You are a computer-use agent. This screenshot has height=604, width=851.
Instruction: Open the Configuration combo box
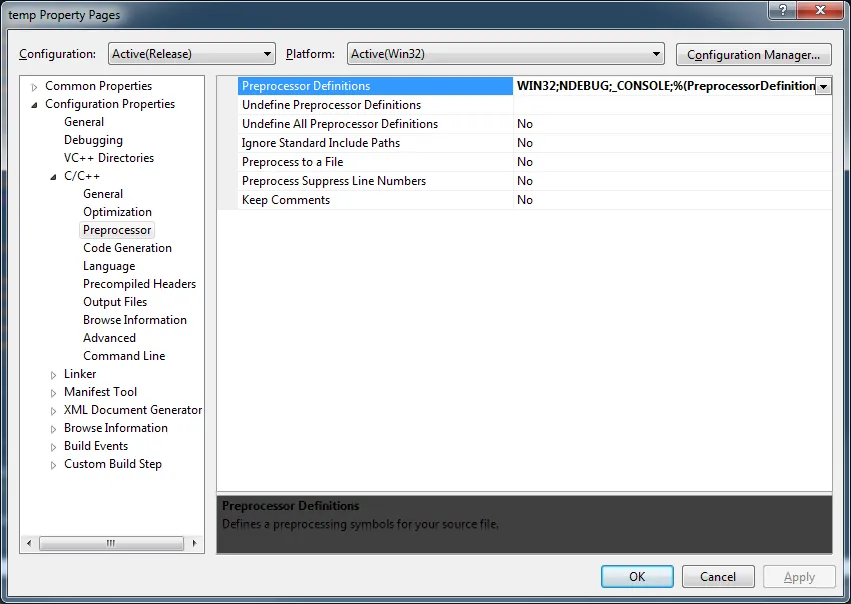pyautogui.click(x=192, y=54)
